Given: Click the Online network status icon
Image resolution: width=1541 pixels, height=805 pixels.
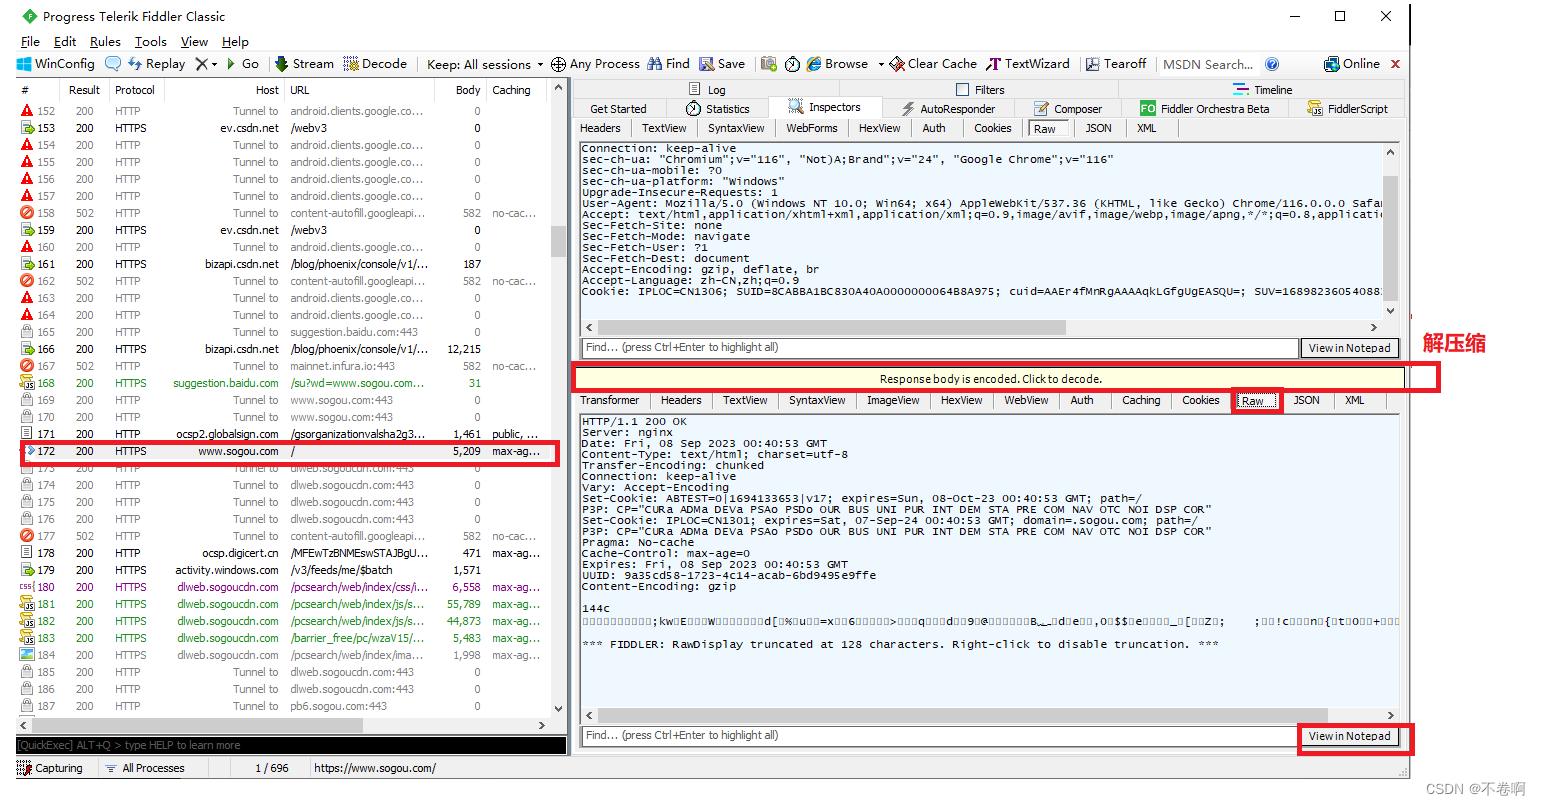Looking at the screenshot, I should coord(1352,64).
